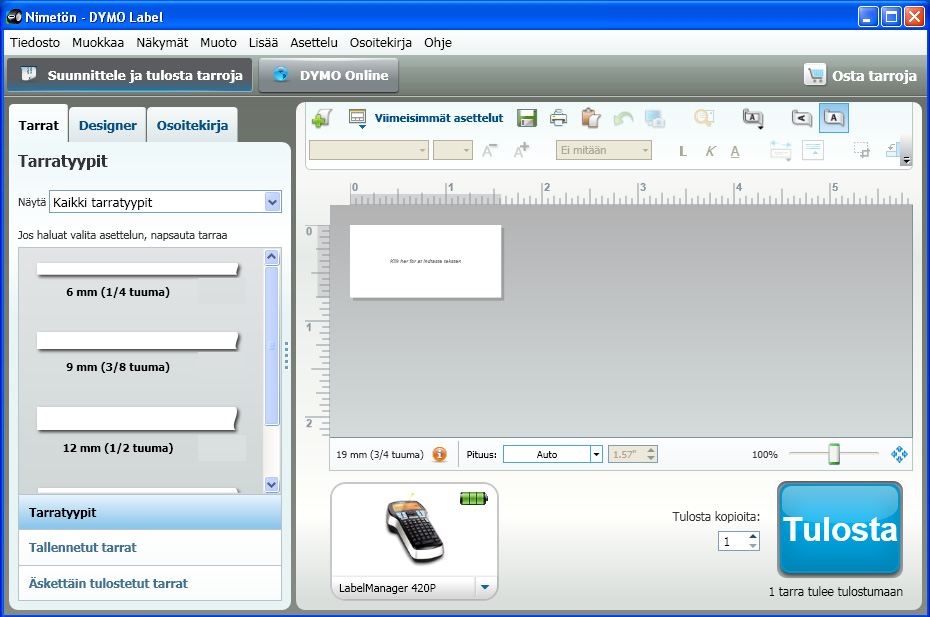Click the rotate object icon
Screen dimensions: 930x617
click(893, 150)
